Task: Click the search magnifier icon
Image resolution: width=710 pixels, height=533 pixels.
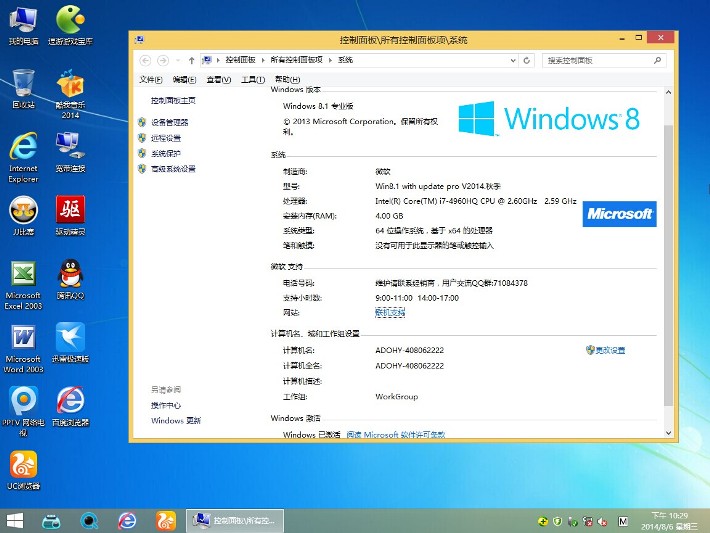Action: pyautogui.click(x=657, y=60)
